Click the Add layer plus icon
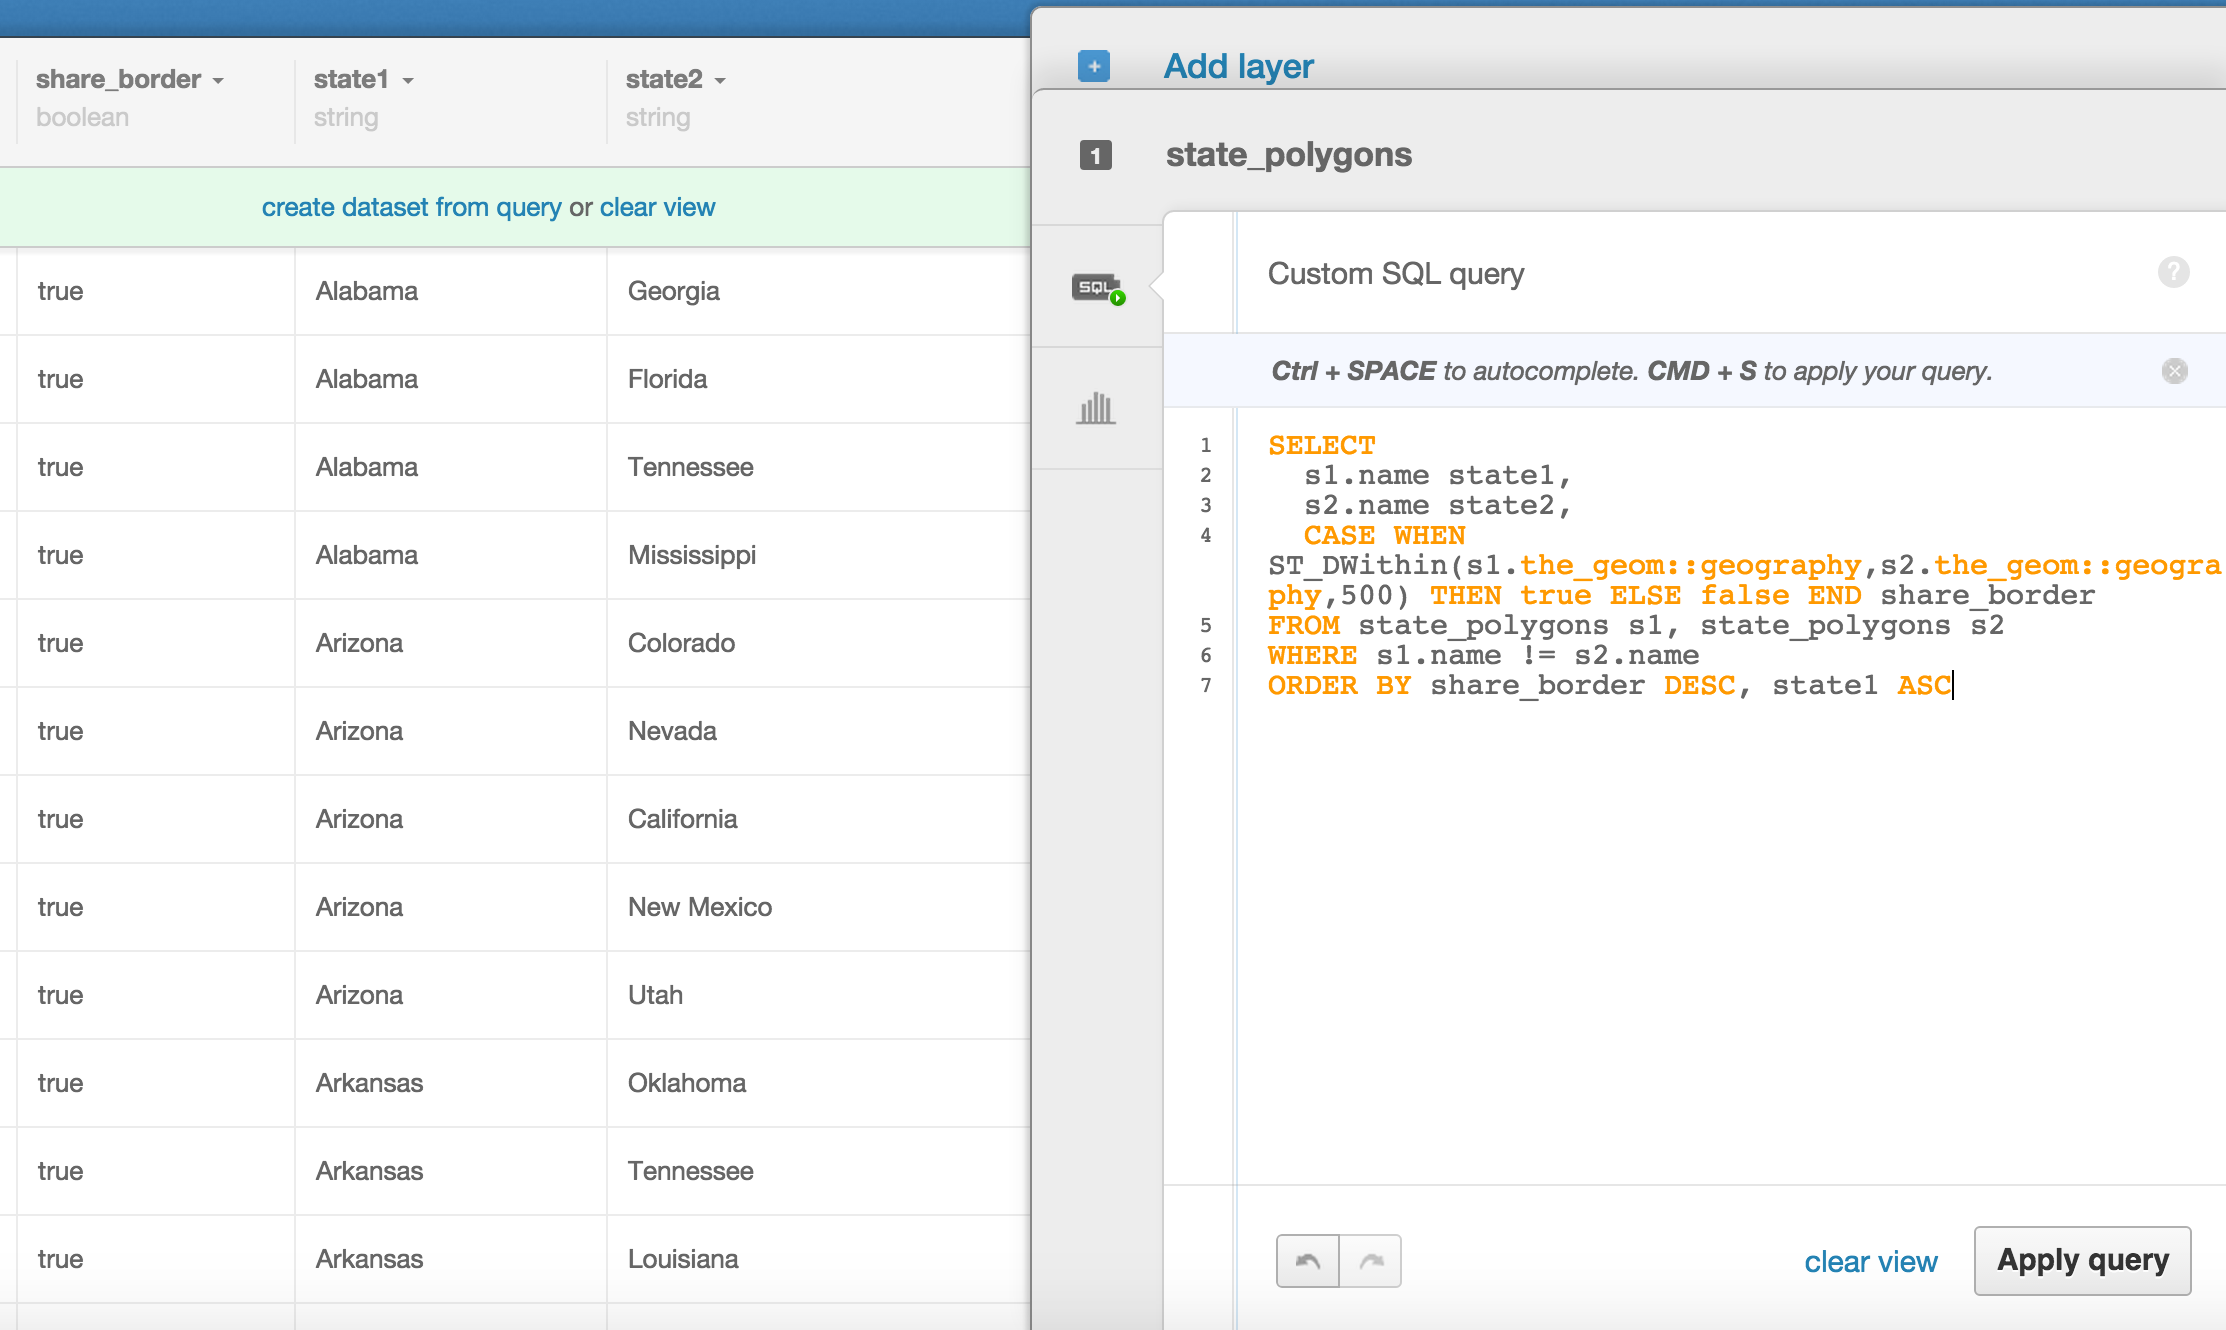 pos(1094,65)
